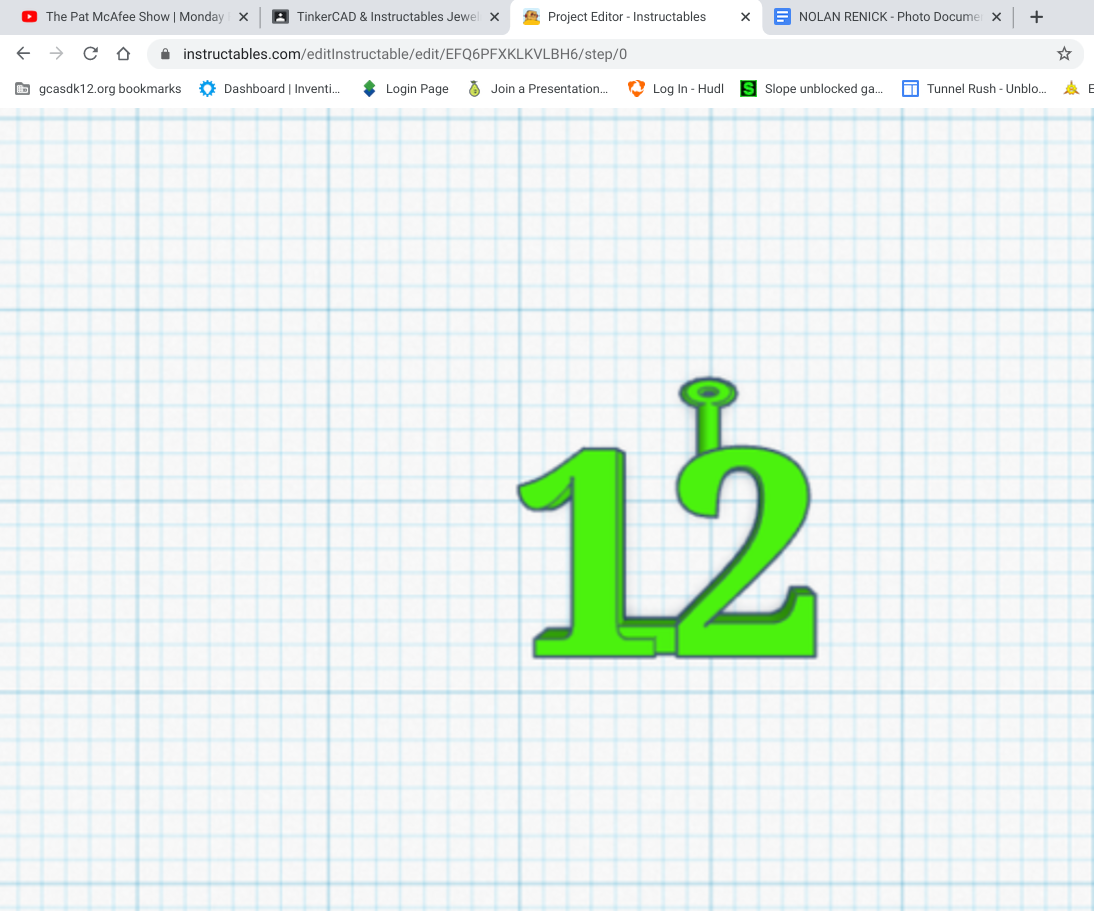Screen dimensions: 1094x911
Task: Open gcasdk12.org bookmarks folder
Action: (x=98, y=89)
